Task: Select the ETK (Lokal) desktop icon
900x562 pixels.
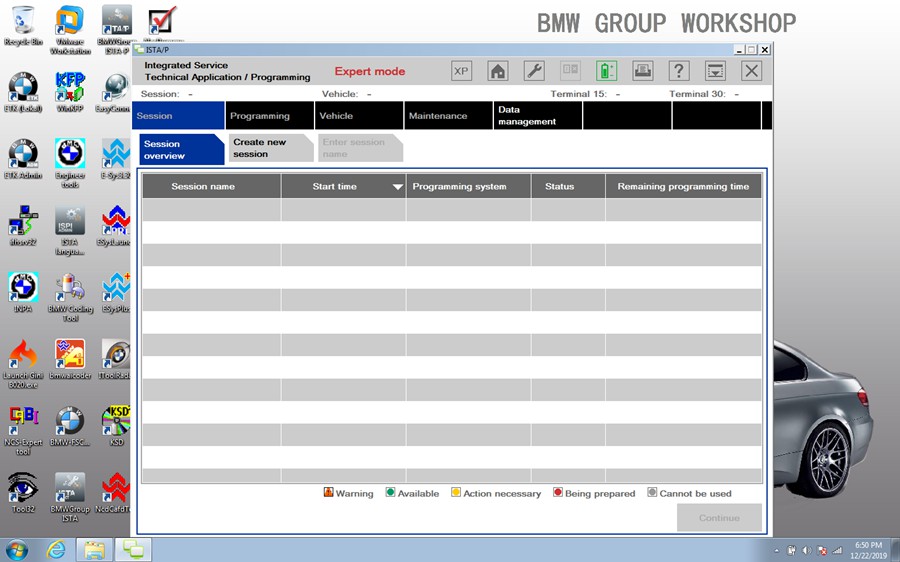Action: coord(23,92)
